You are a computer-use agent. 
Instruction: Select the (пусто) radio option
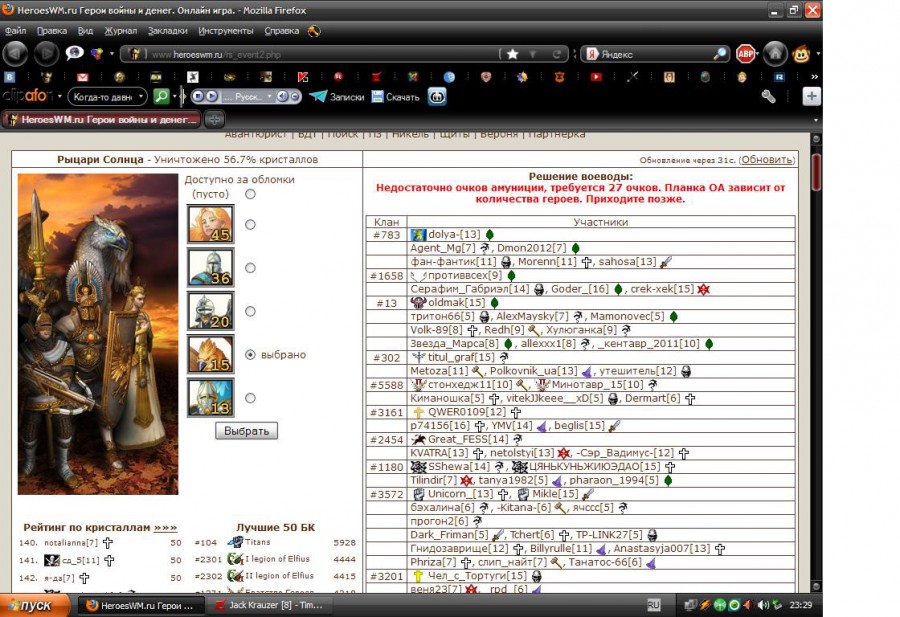point(250,194)
